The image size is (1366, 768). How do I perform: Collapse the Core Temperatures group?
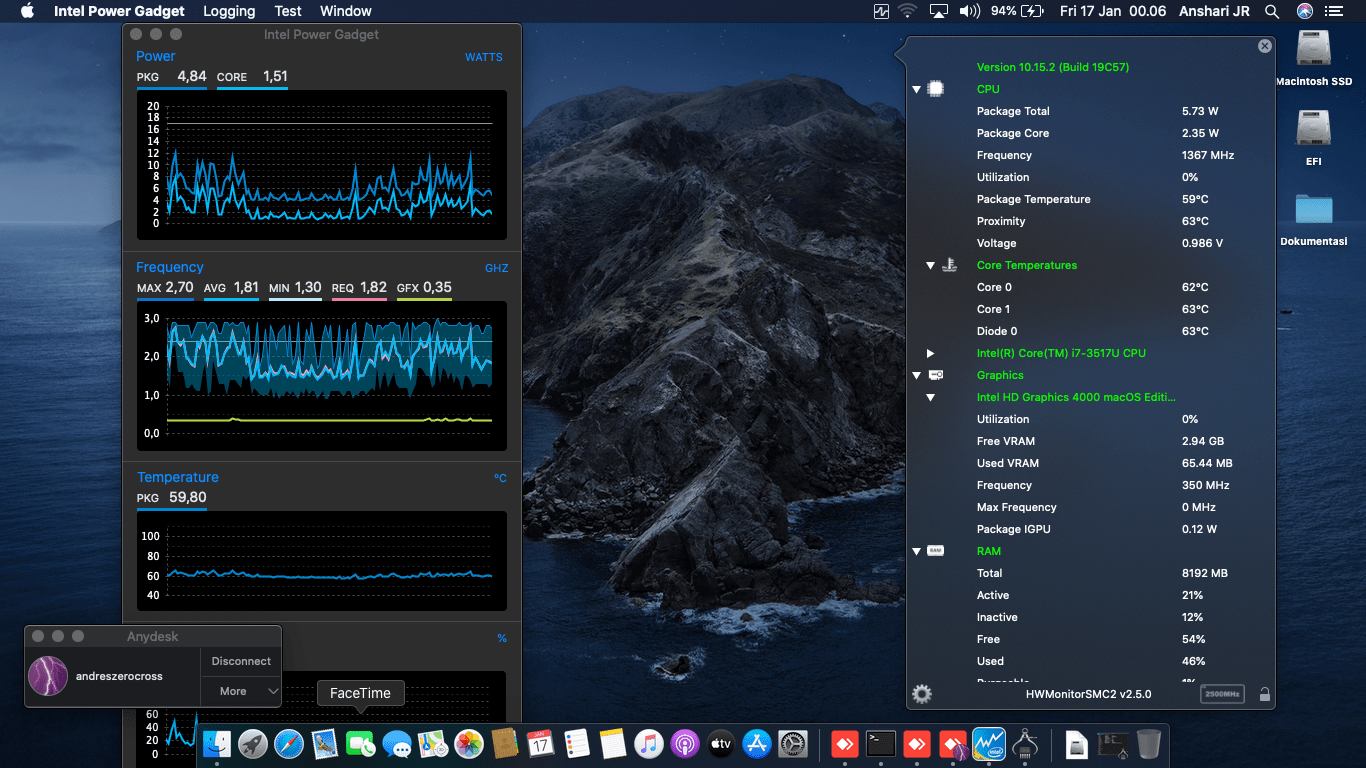click(x=930, y=266)
